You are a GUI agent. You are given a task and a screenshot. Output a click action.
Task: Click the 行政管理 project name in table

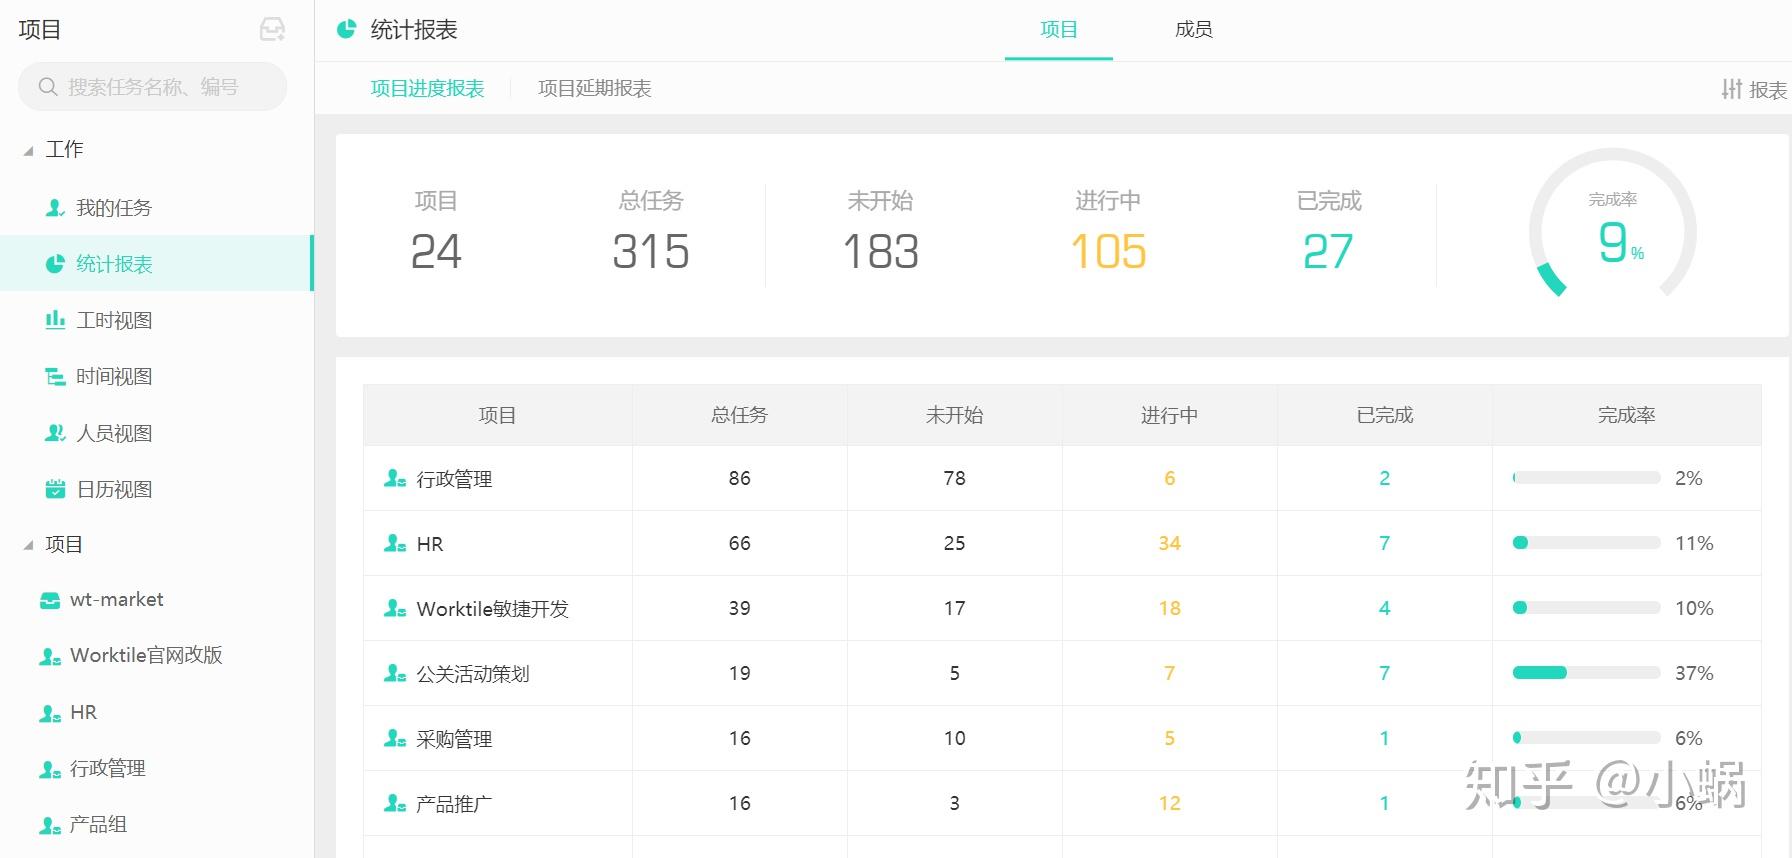[454, 479]
